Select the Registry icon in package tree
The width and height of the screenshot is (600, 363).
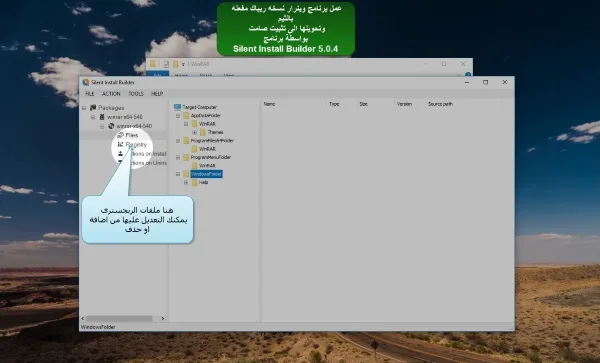(121, 145)
